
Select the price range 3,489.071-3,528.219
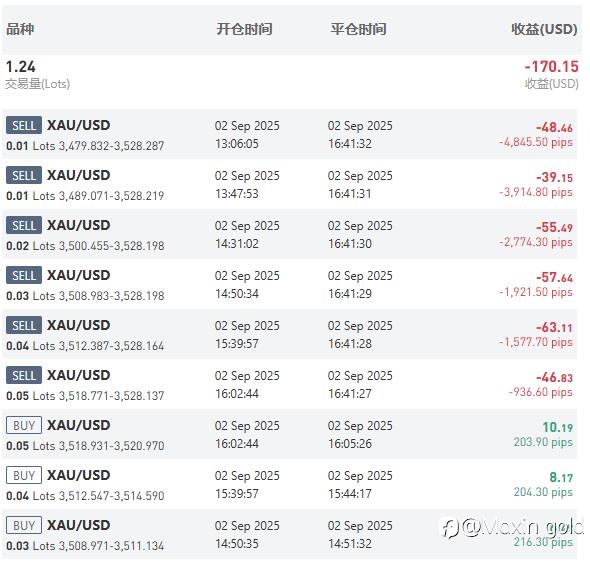tap(111, 196)
